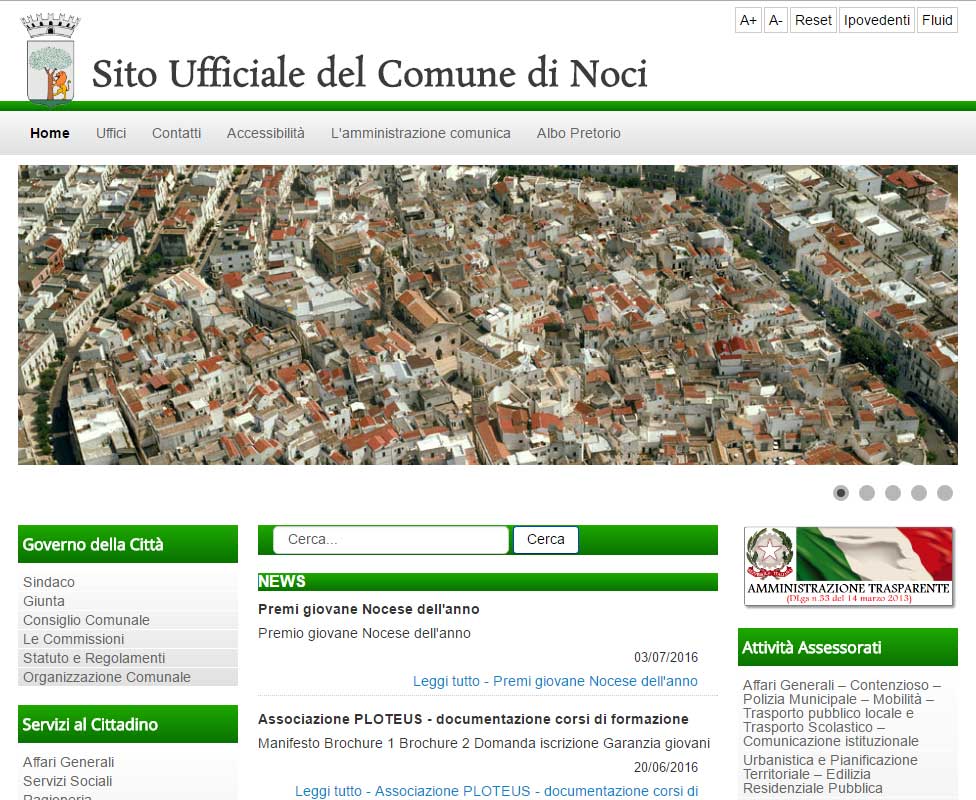
Task: Go to the Contatti page
Action: point(176,133)
